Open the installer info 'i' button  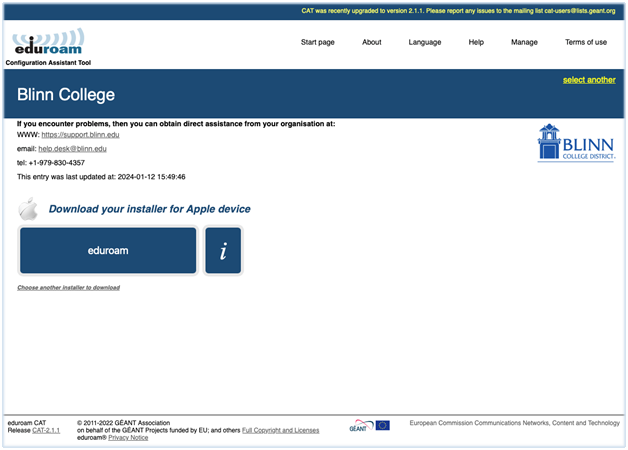point(223,251)
